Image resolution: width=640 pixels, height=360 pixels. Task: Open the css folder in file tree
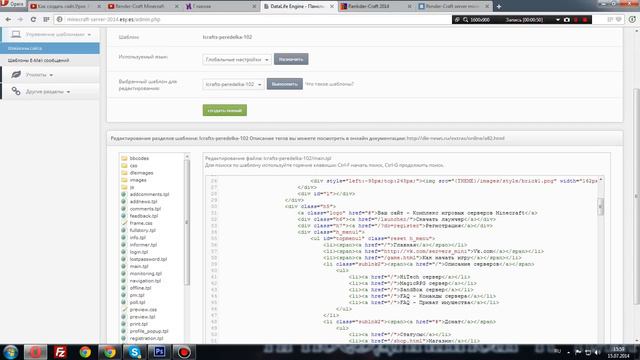[x=129, y=165]
